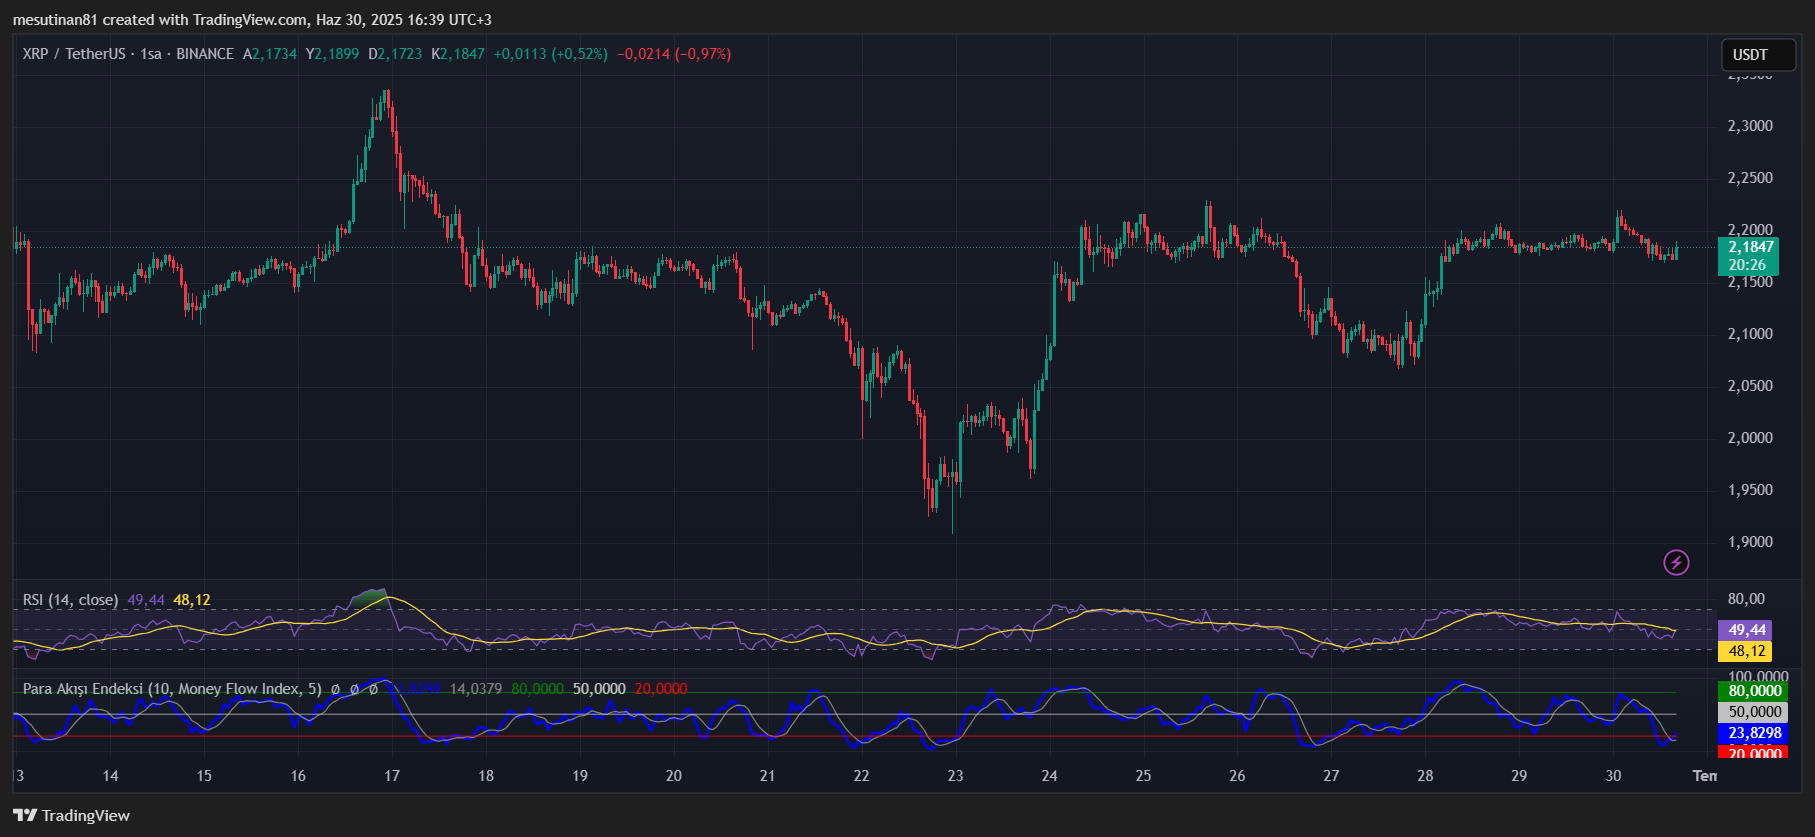Click the purple lightning bolt icon
The height and width of the screenshot is (837, 1815).
point(1676,562)
